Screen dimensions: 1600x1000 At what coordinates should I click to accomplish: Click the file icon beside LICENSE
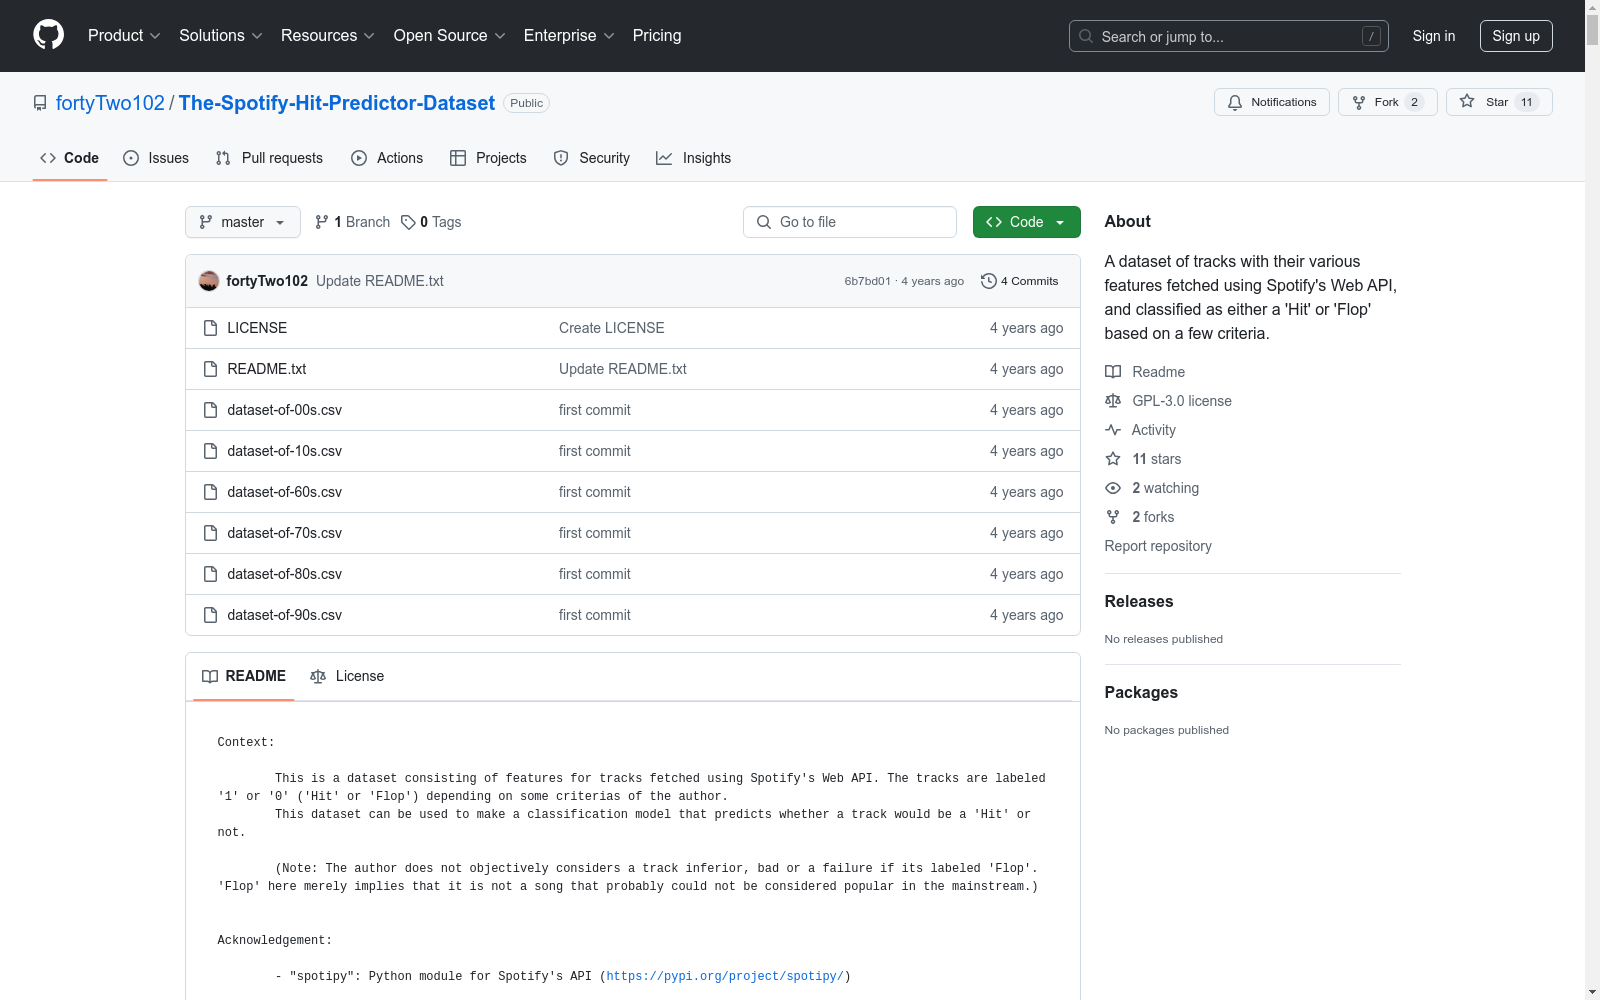210,328
